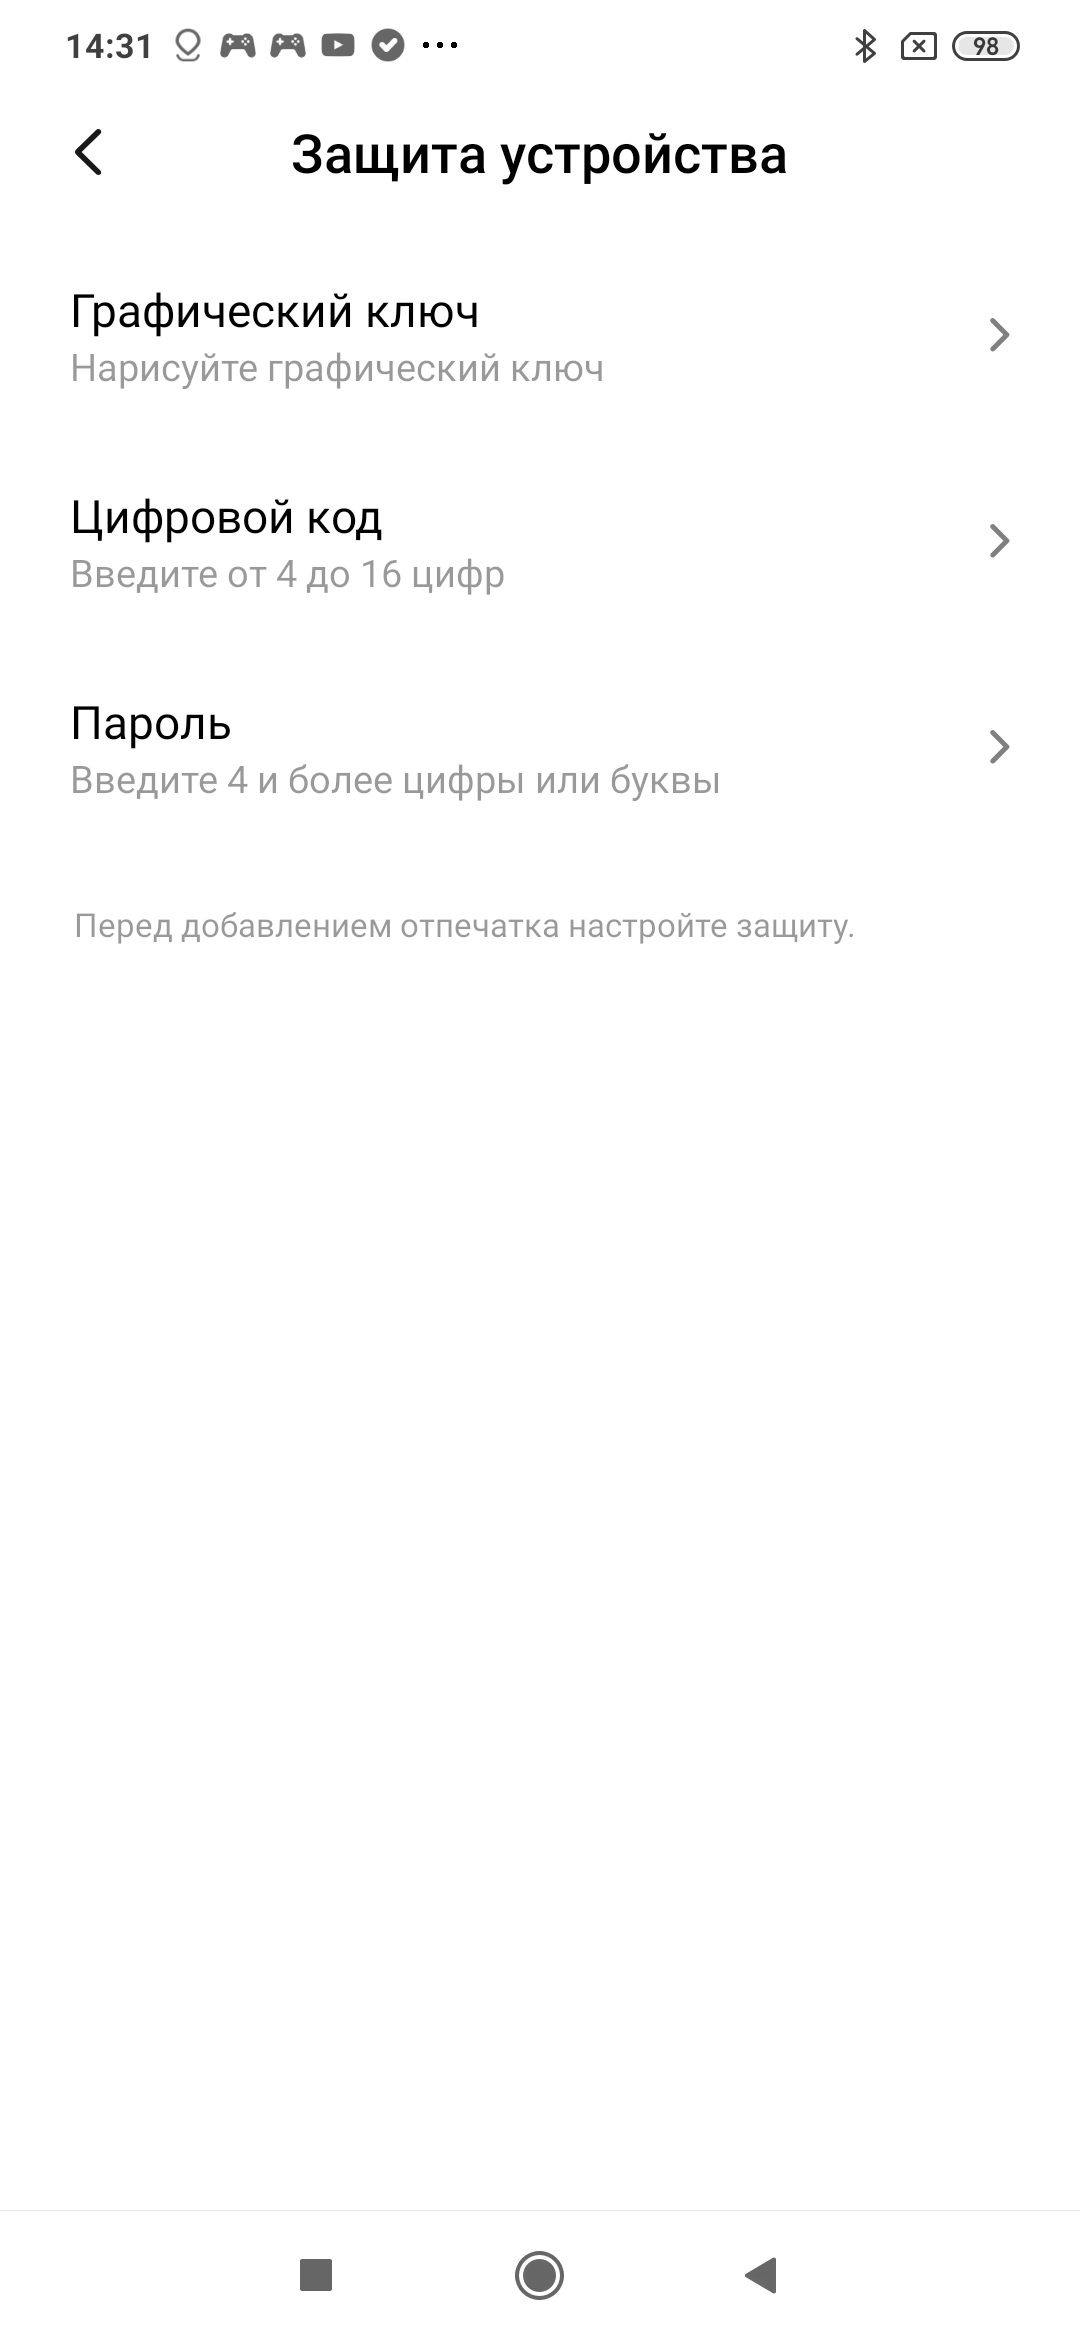Open the Графический ключ option
This screenshot has height=2340, width=1080.
540,338
